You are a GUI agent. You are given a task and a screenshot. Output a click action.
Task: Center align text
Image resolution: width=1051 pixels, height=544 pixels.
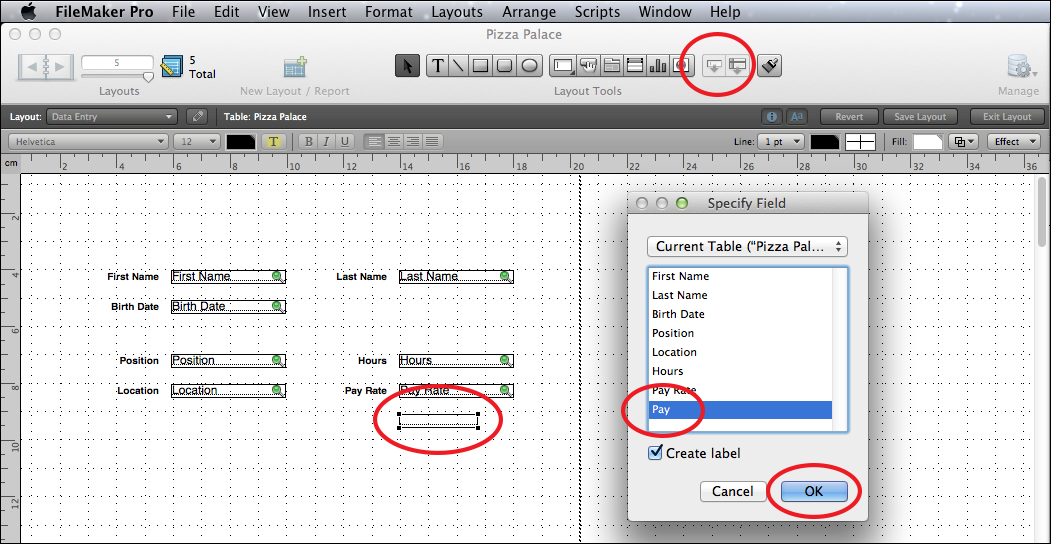click(x=394, y=141)
